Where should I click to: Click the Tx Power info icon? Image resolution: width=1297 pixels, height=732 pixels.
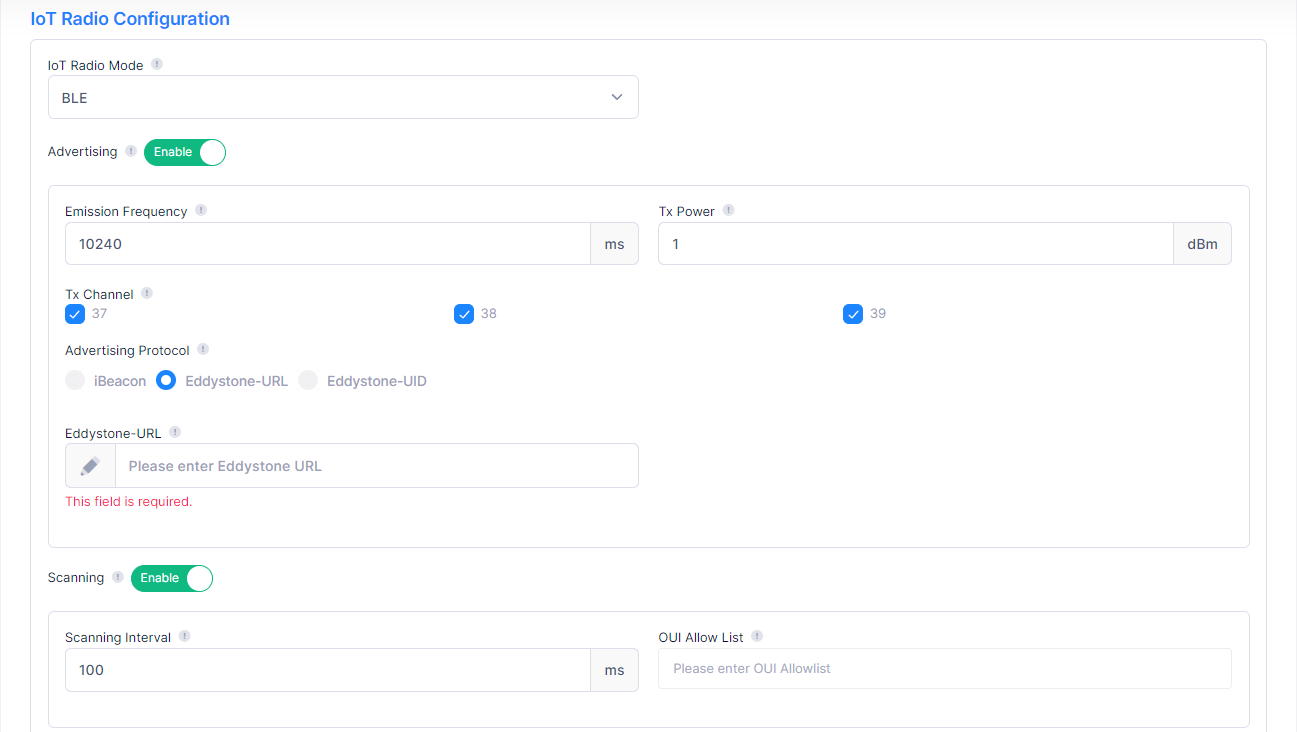[728, 211]
